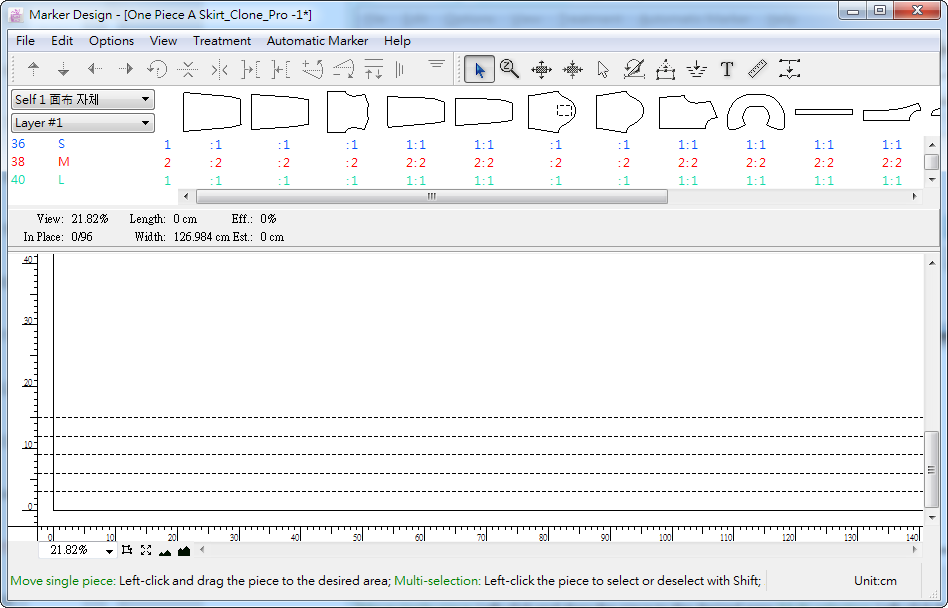Click the large mountain zoom-in icon
The height and width of the screenshot is (608, 948).
coord(184,550)
